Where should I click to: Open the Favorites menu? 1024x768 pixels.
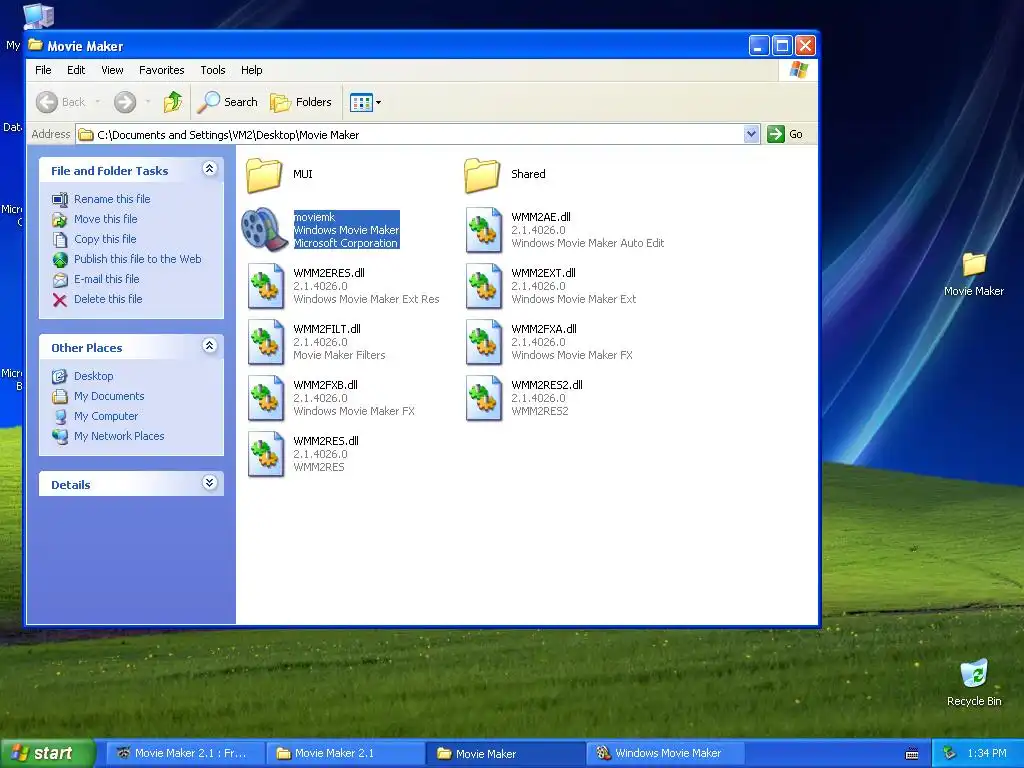pos(161,70)
